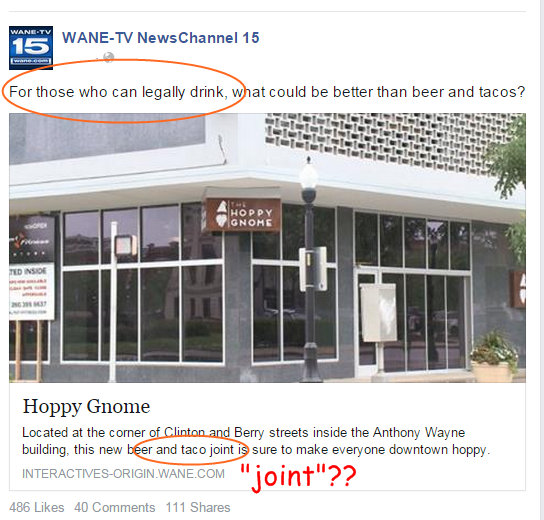
Task: Click the post text about beer and tacos
Action: (267, 92)
